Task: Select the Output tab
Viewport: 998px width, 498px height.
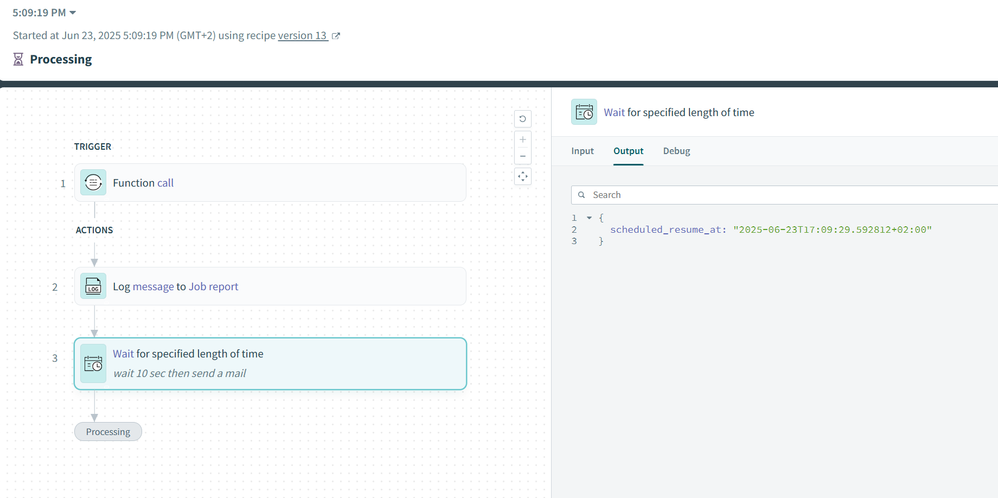Action: tap(628, 151)
